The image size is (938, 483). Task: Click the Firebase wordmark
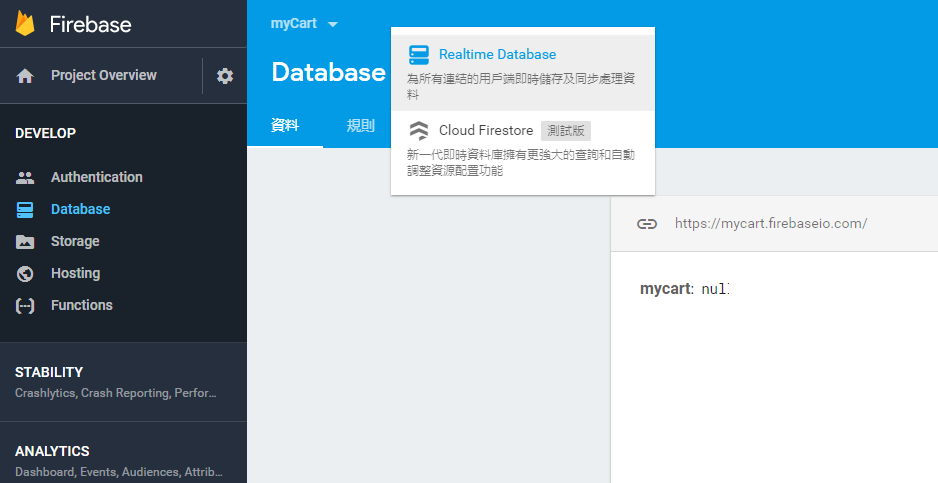click(90, 24)
